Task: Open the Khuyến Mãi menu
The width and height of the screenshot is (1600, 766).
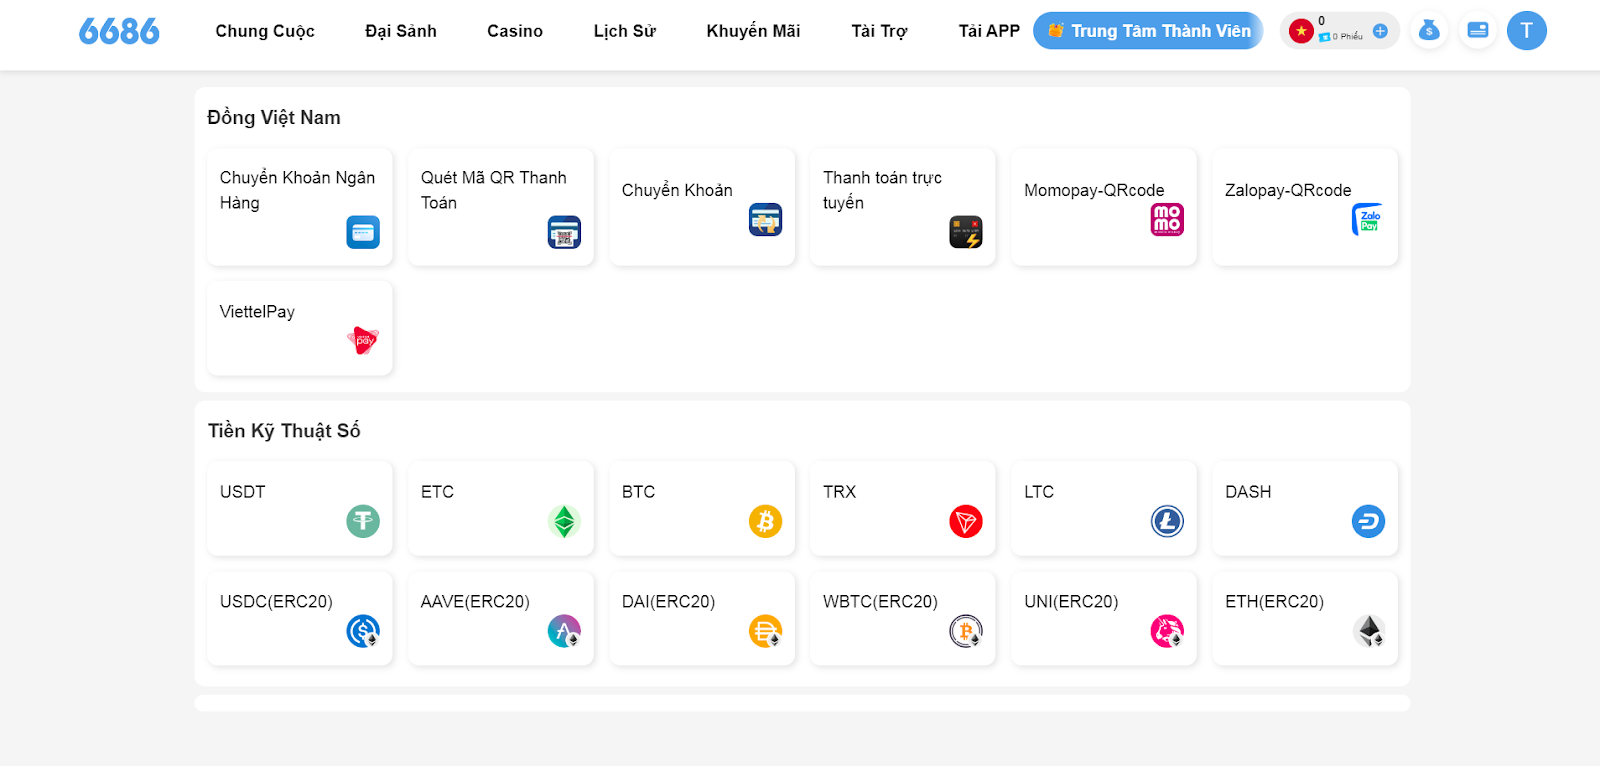Action: [x=753, y=31]
